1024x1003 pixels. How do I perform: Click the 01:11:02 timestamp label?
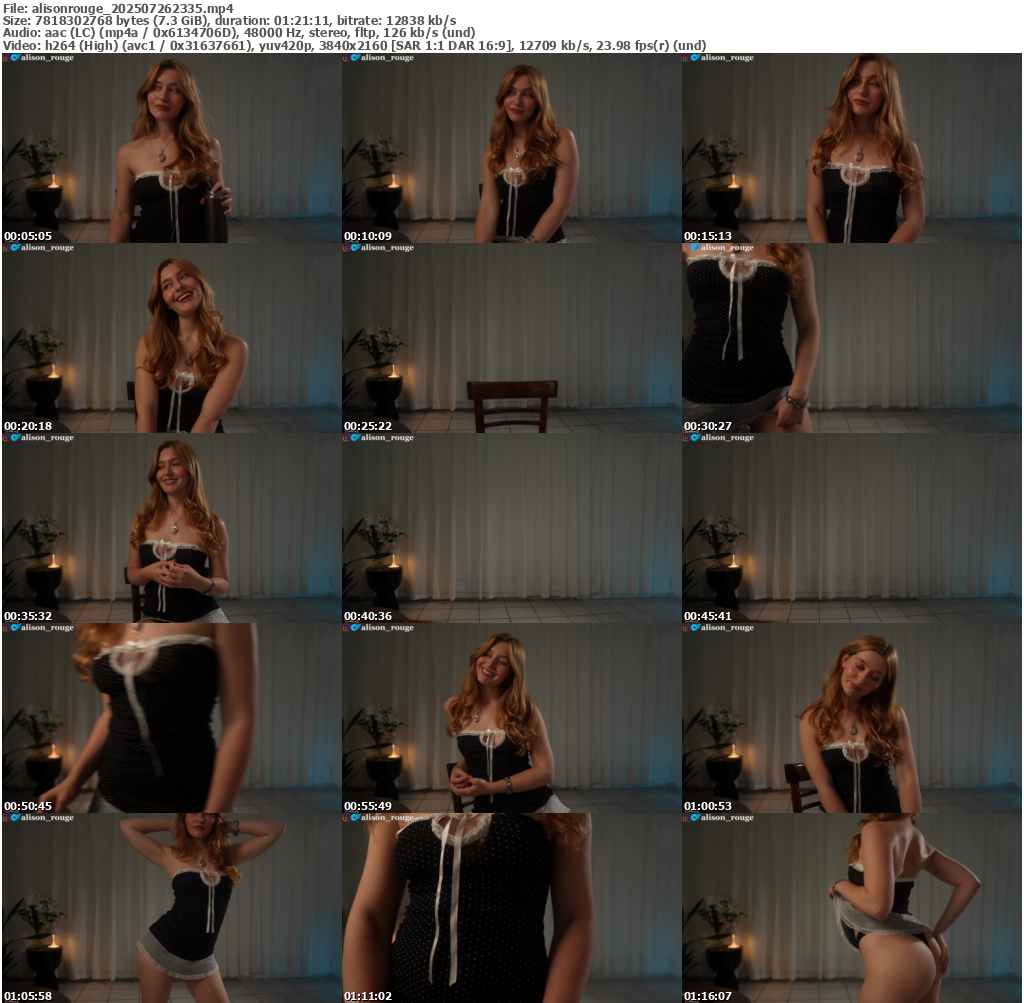pos(368,996)
